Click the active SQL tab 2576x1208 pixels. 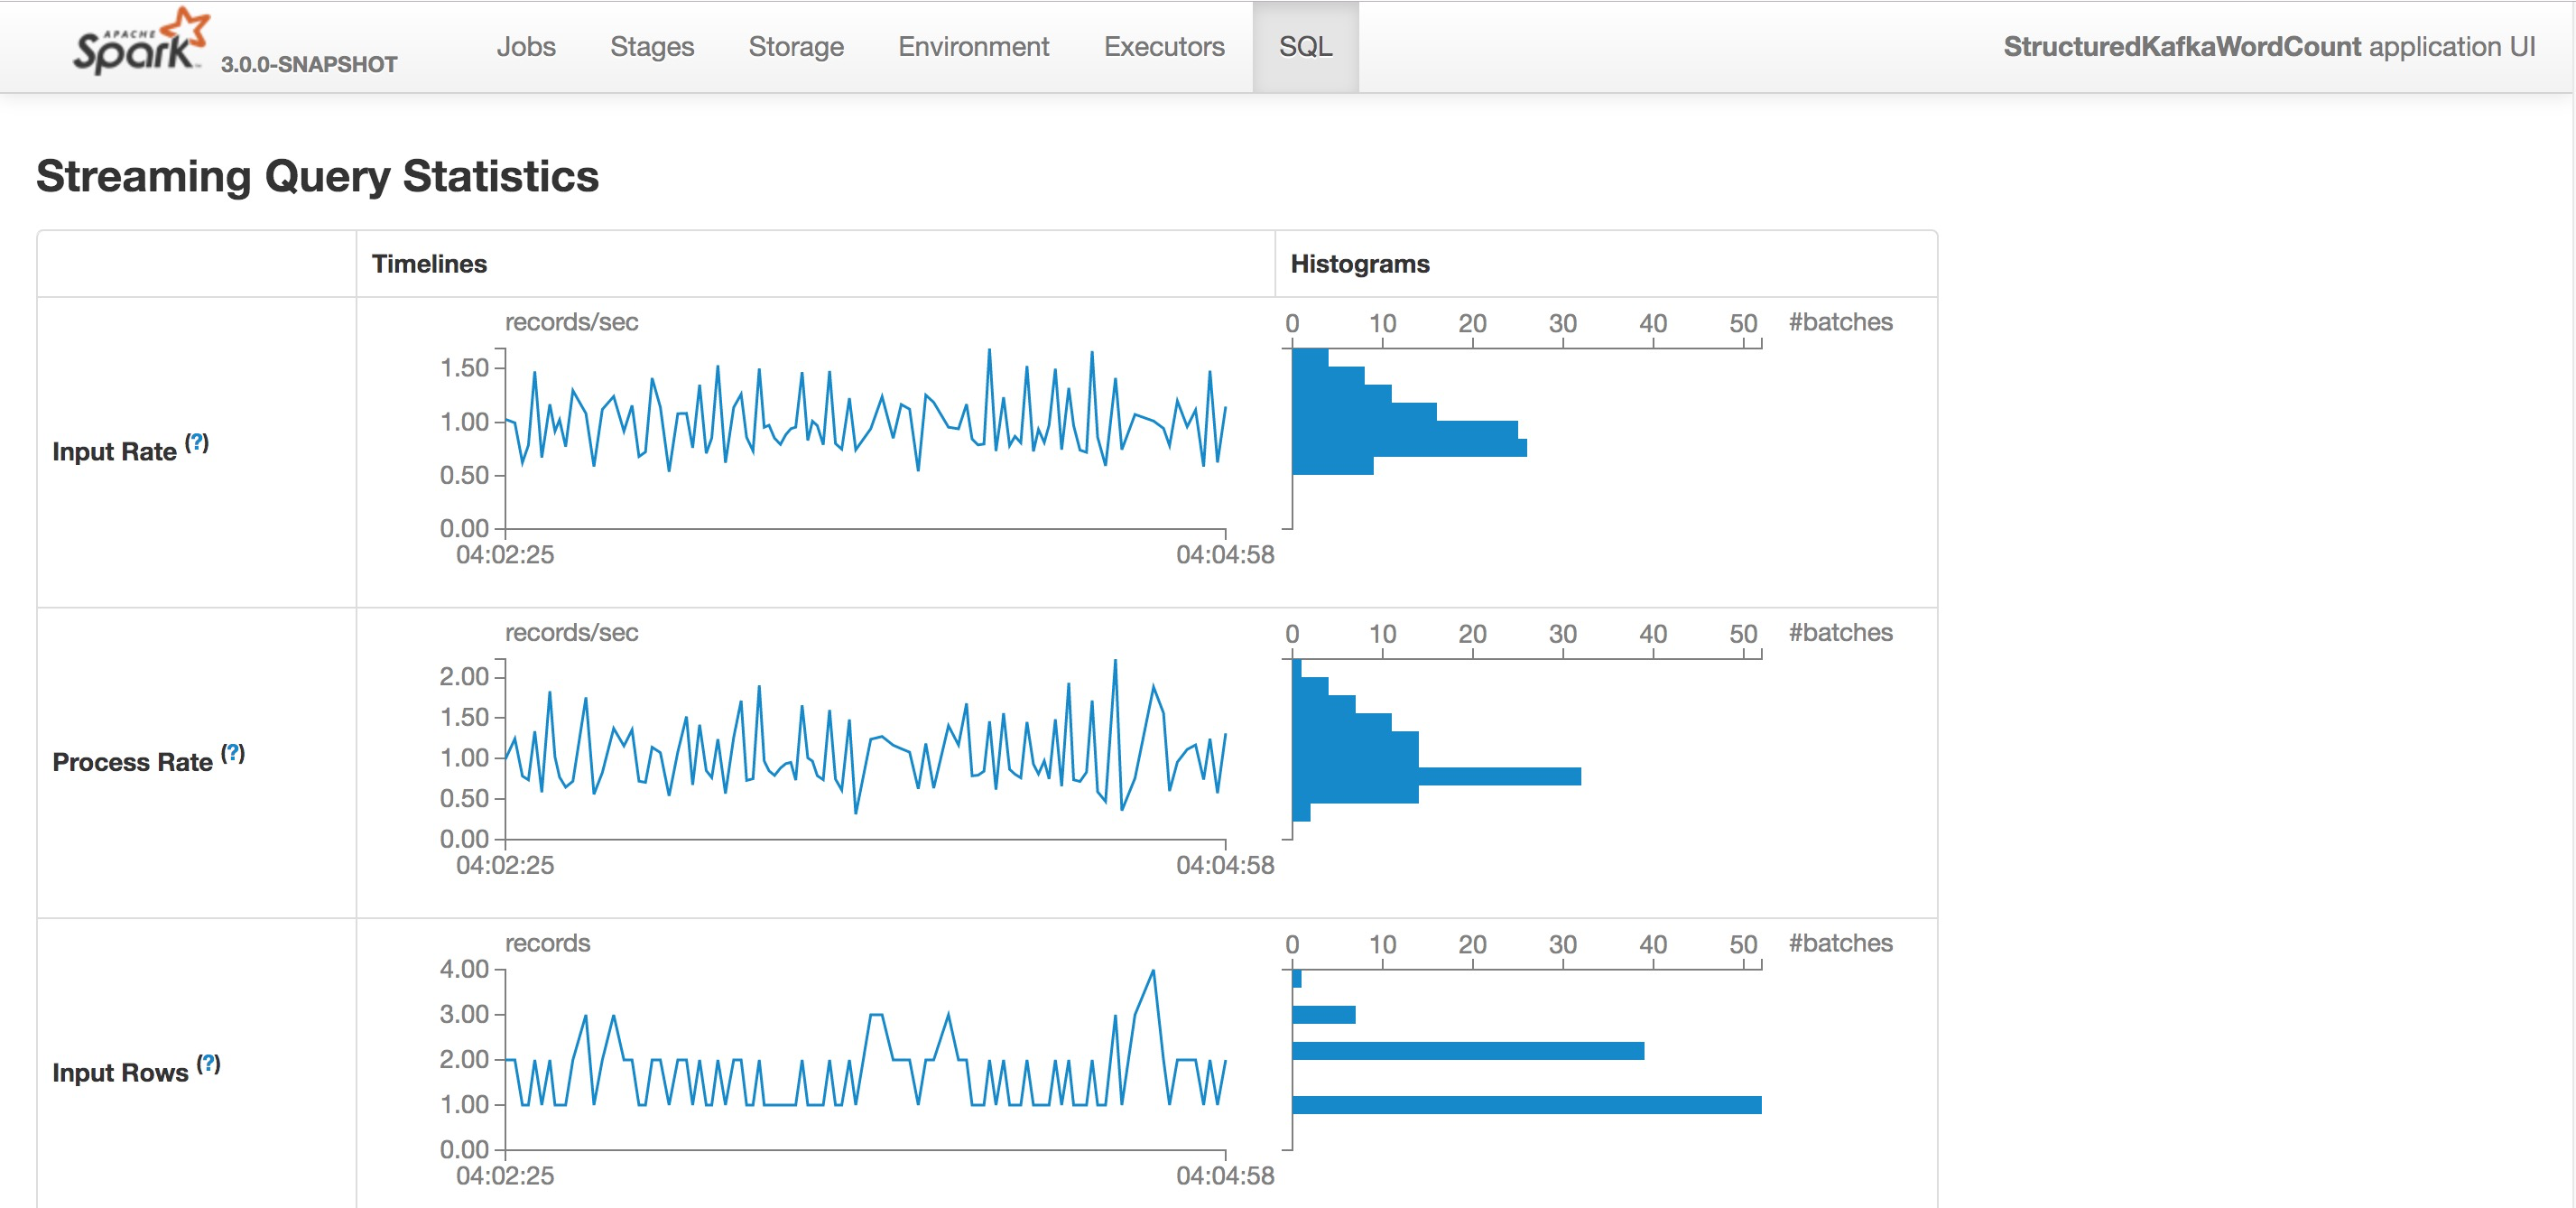pos(1305,47)
